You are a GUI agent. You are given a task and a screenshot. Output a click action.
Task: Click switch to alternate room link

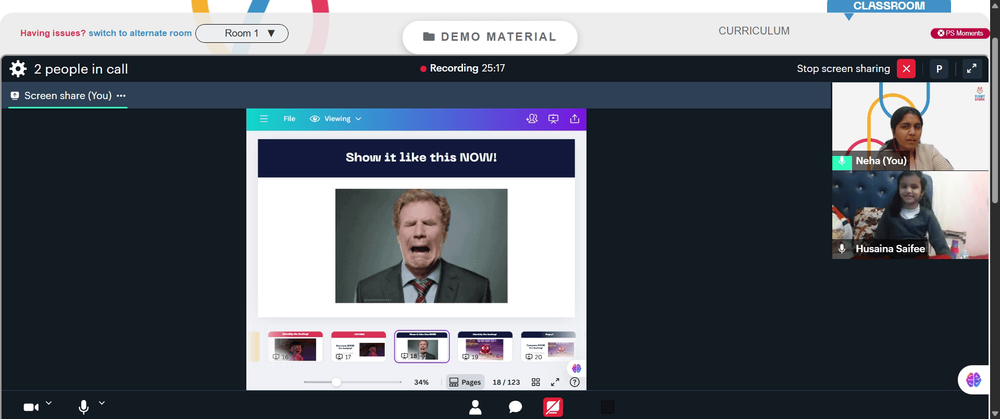point(140,33)
